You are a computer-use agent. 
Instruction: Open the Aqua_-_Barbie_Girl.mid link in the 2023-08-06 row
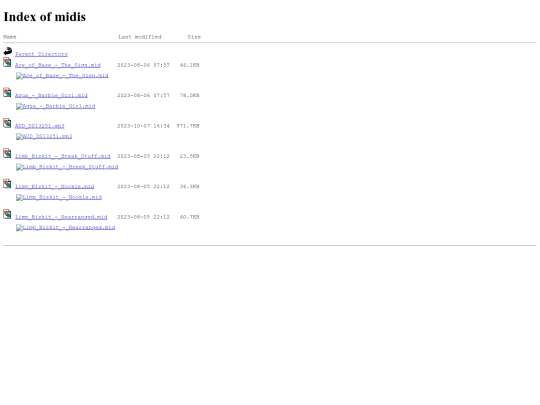point(51,95)
